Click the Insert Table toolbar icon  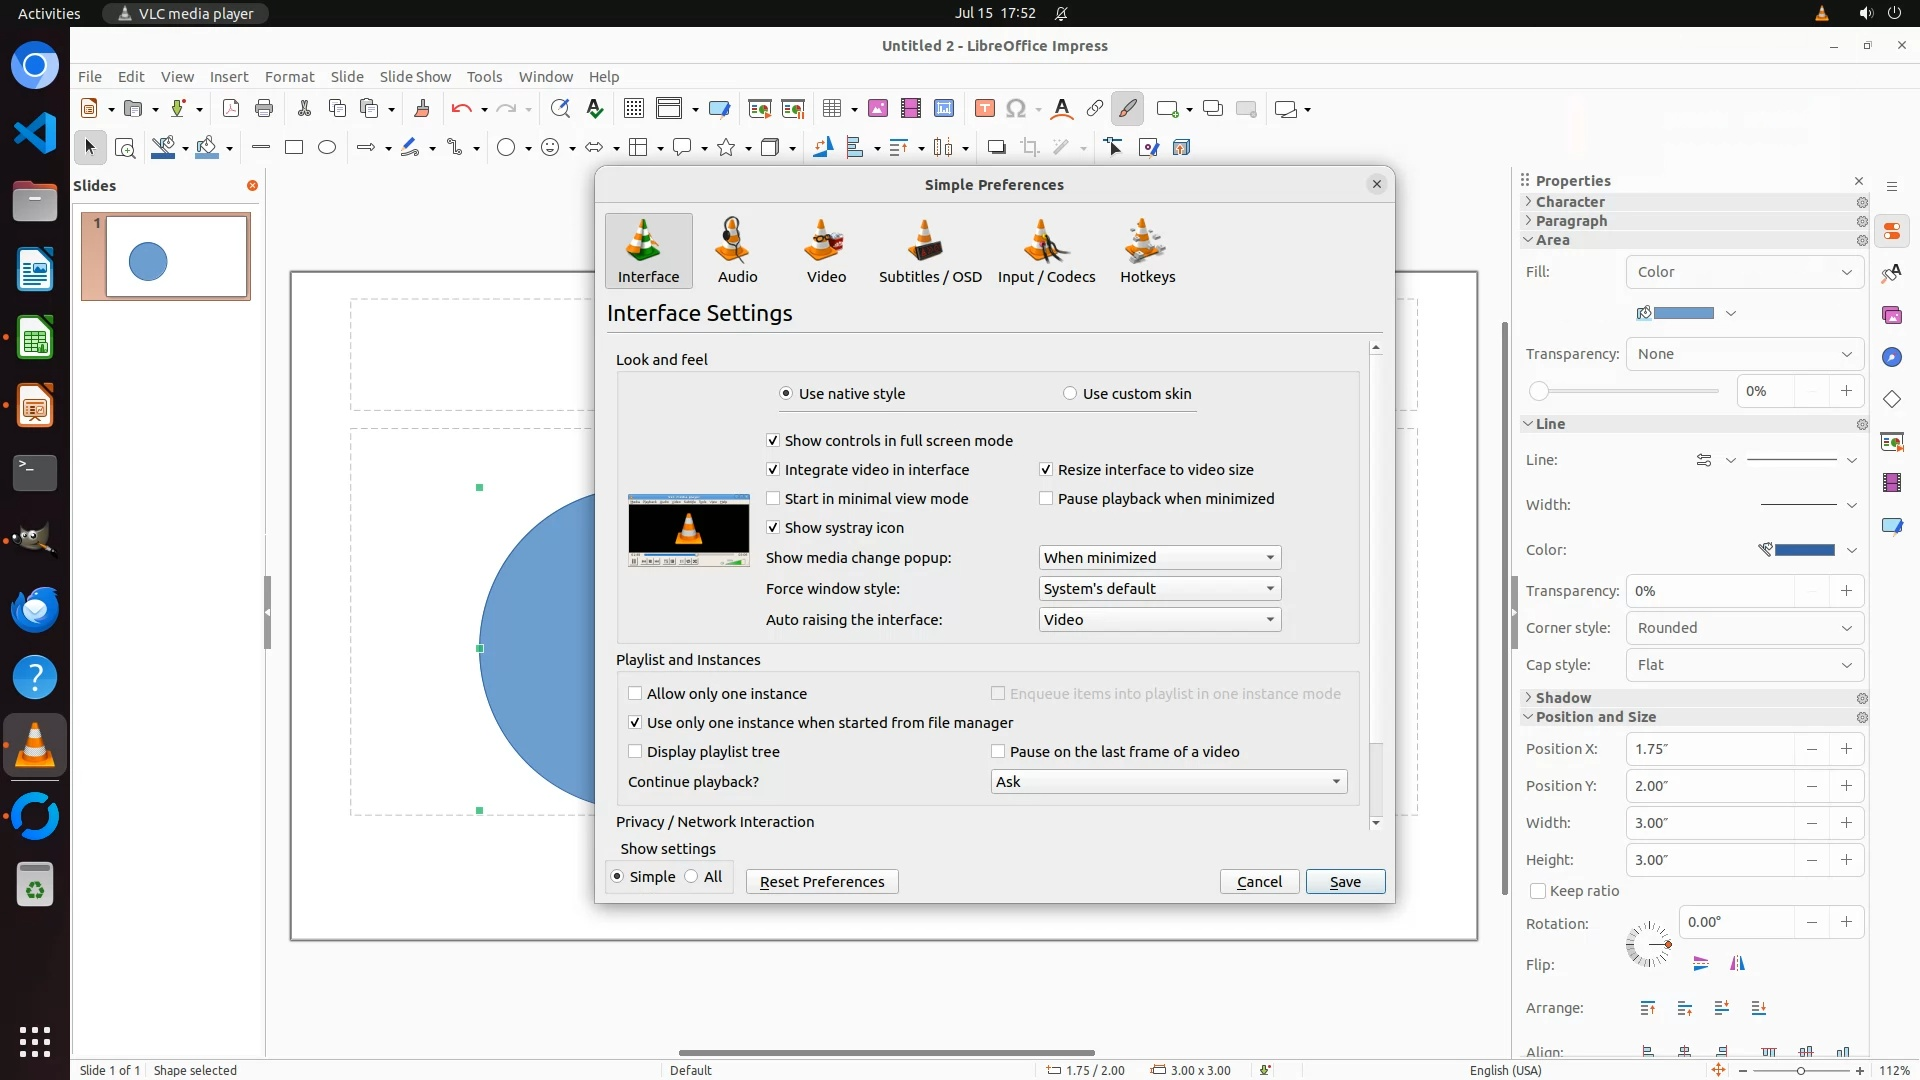point(831,109)
